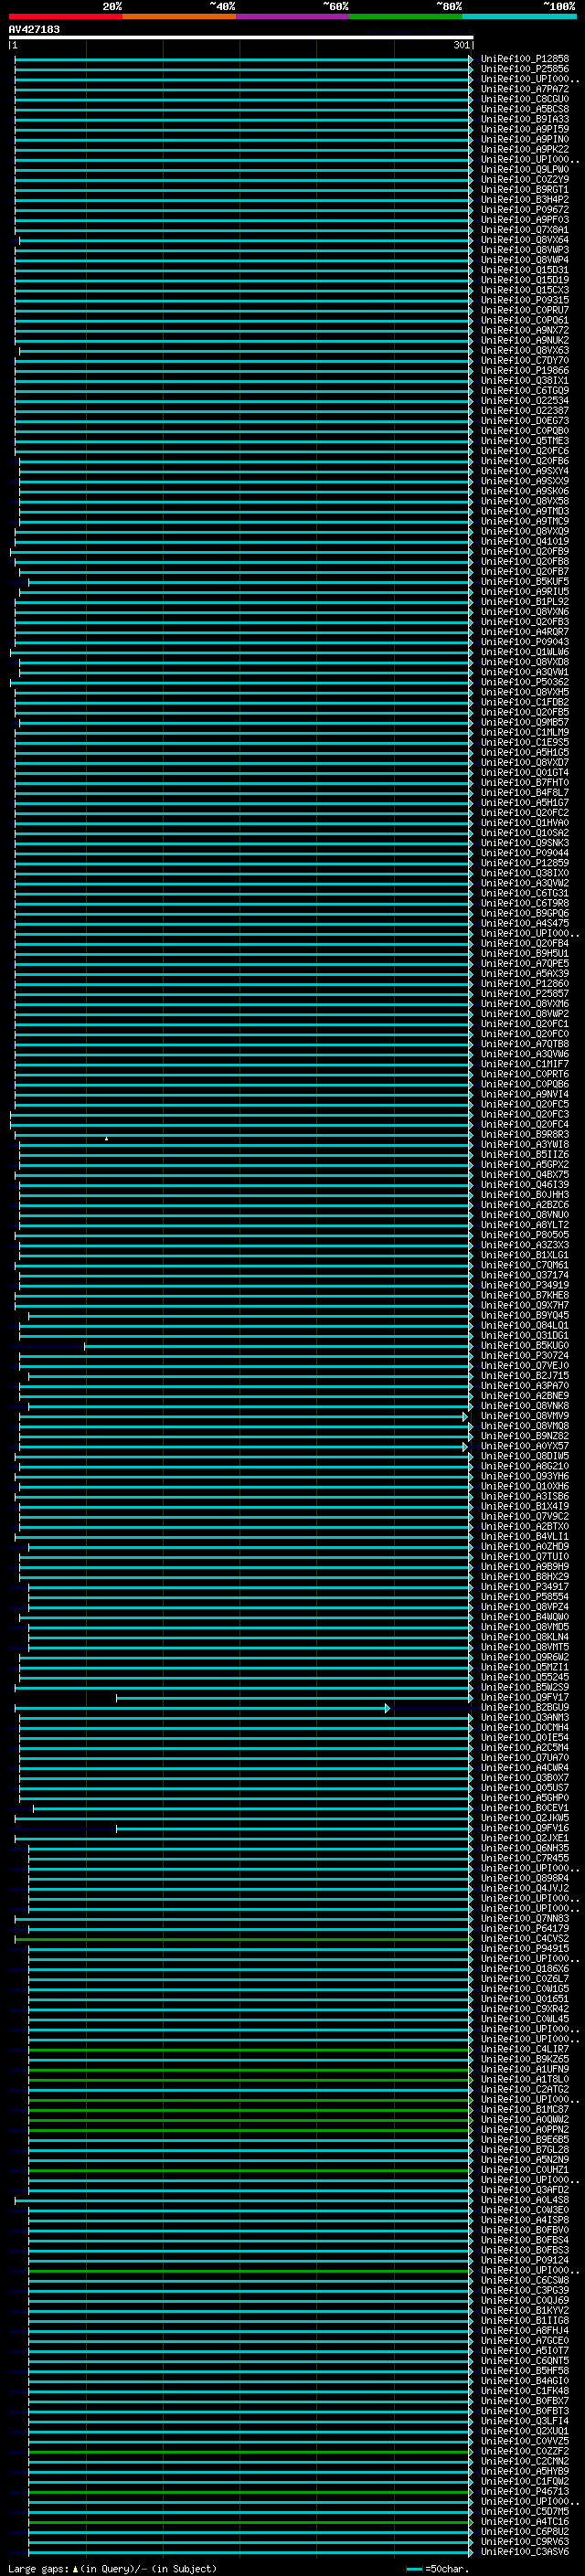This screenshot has width=585, height=2576.
Task: Select hit label UniRef100_P30724
Action: pos(525,1355)
